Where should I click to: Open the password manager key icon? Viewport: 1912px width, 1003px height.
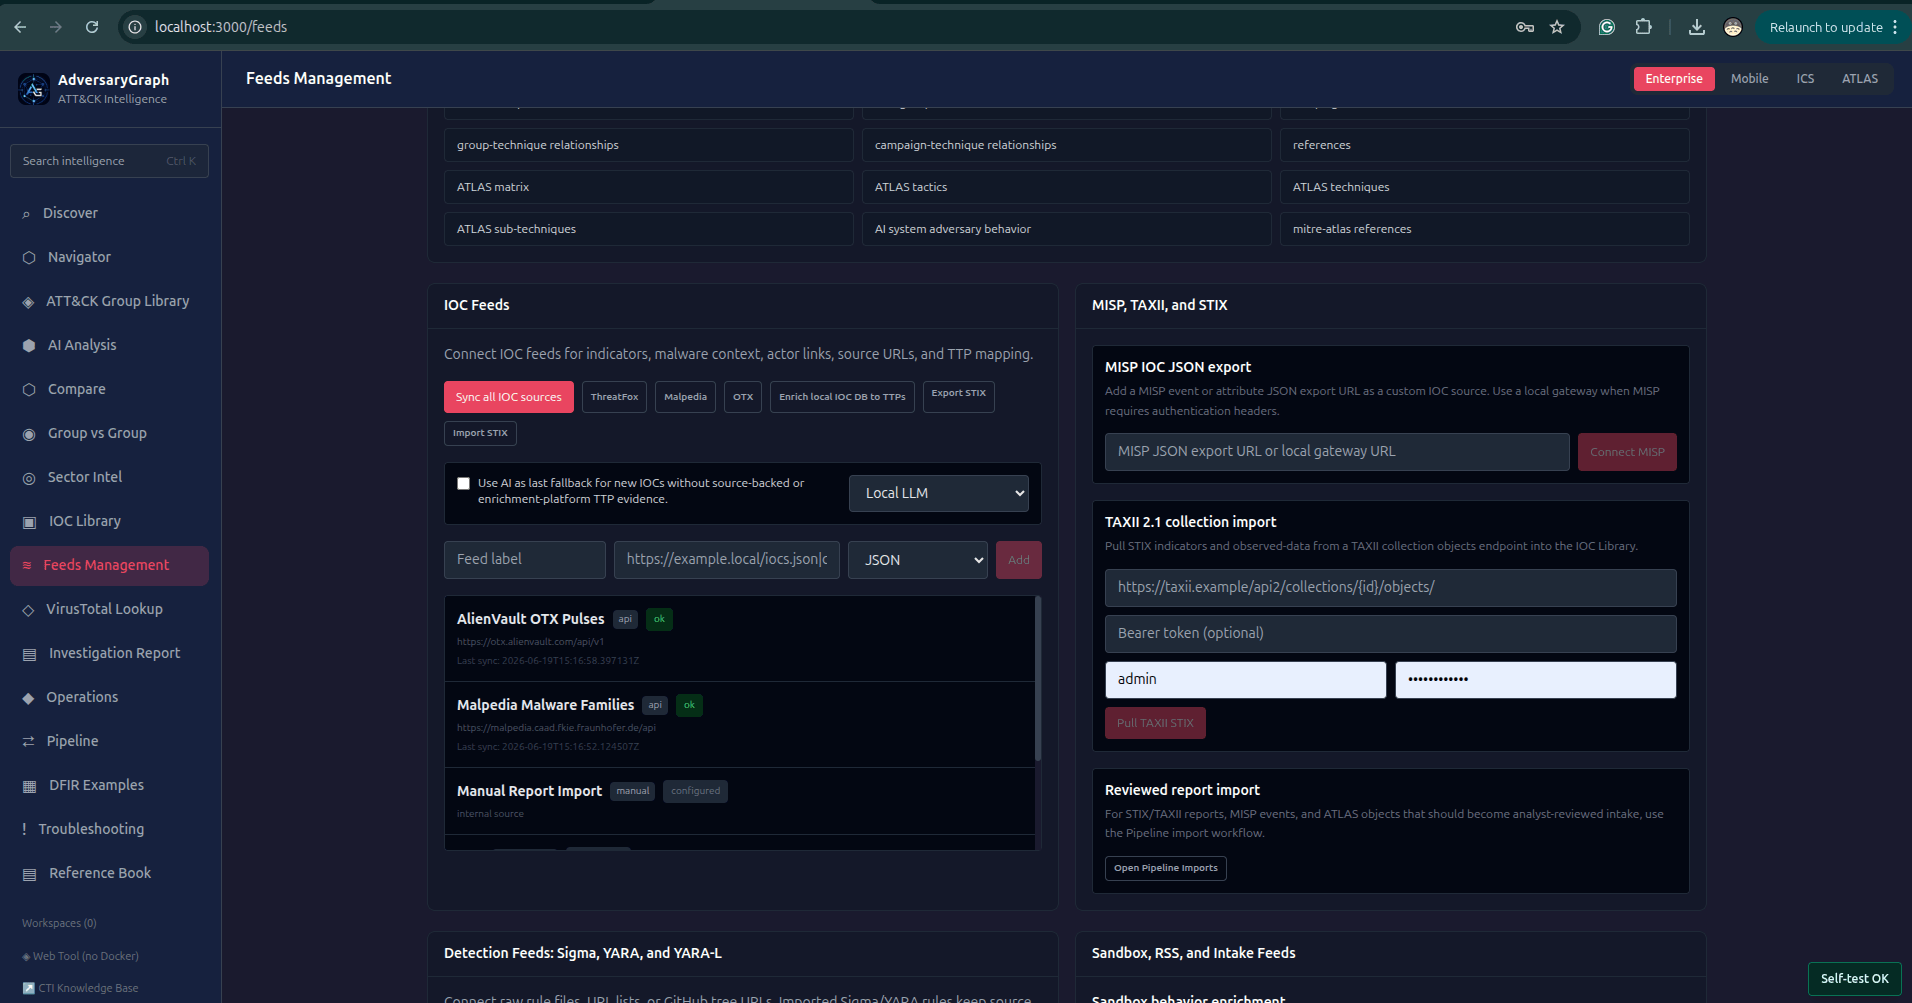pos(1524,27)
